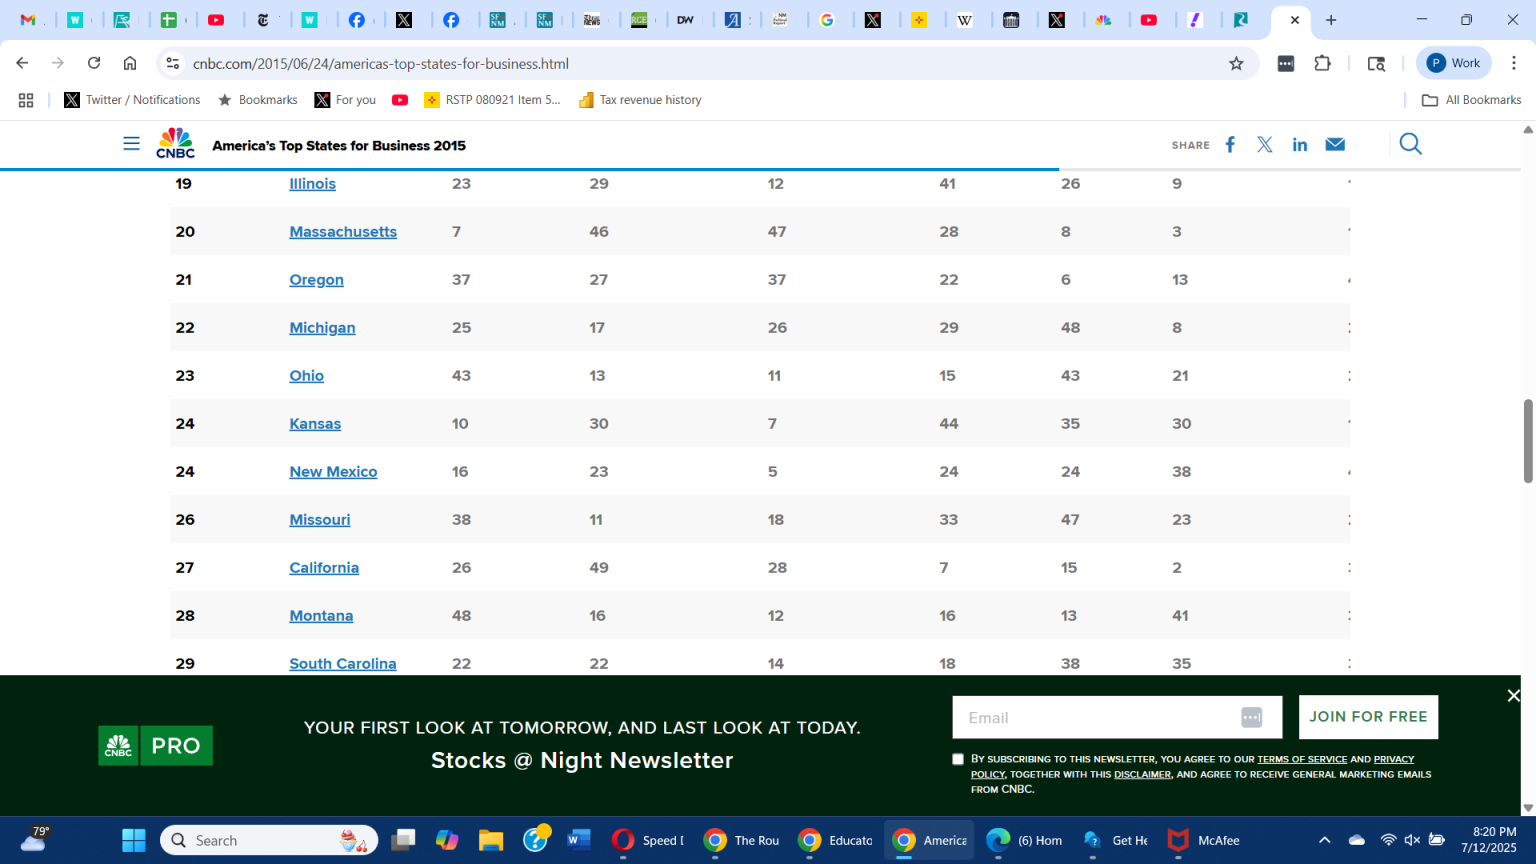The height and width of the screenshot is (864, 1536).
Task: Show hidden system tray icons
Action: (x=1324, y=840)
